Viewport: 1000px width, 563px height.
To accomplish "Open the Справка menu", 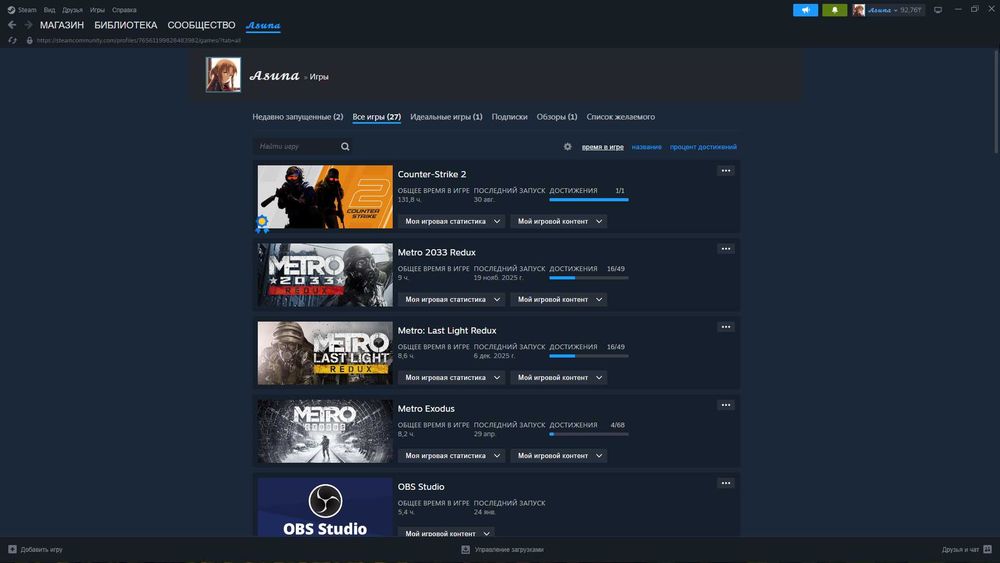I will pyautogui.click(x=124, y=10).
